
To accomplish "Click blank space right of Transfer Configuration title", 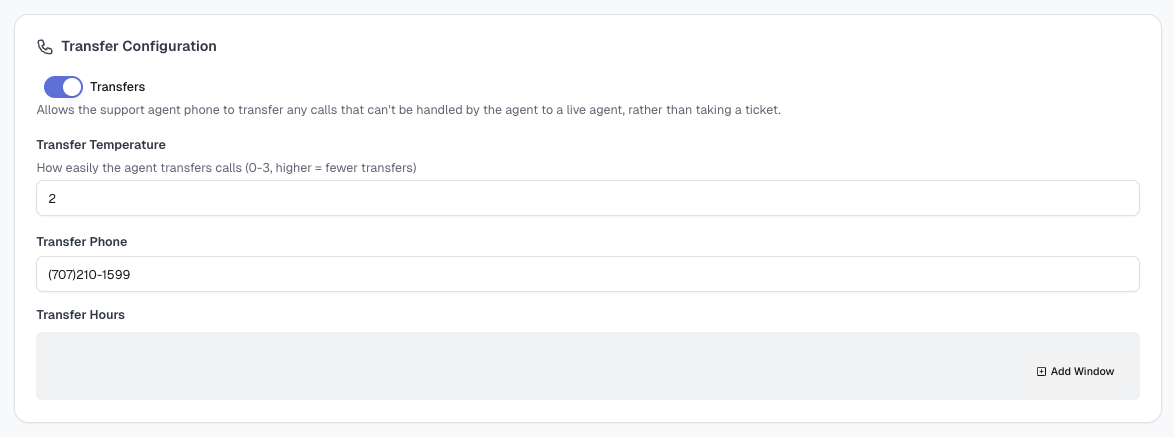I will tap(674, 46).
